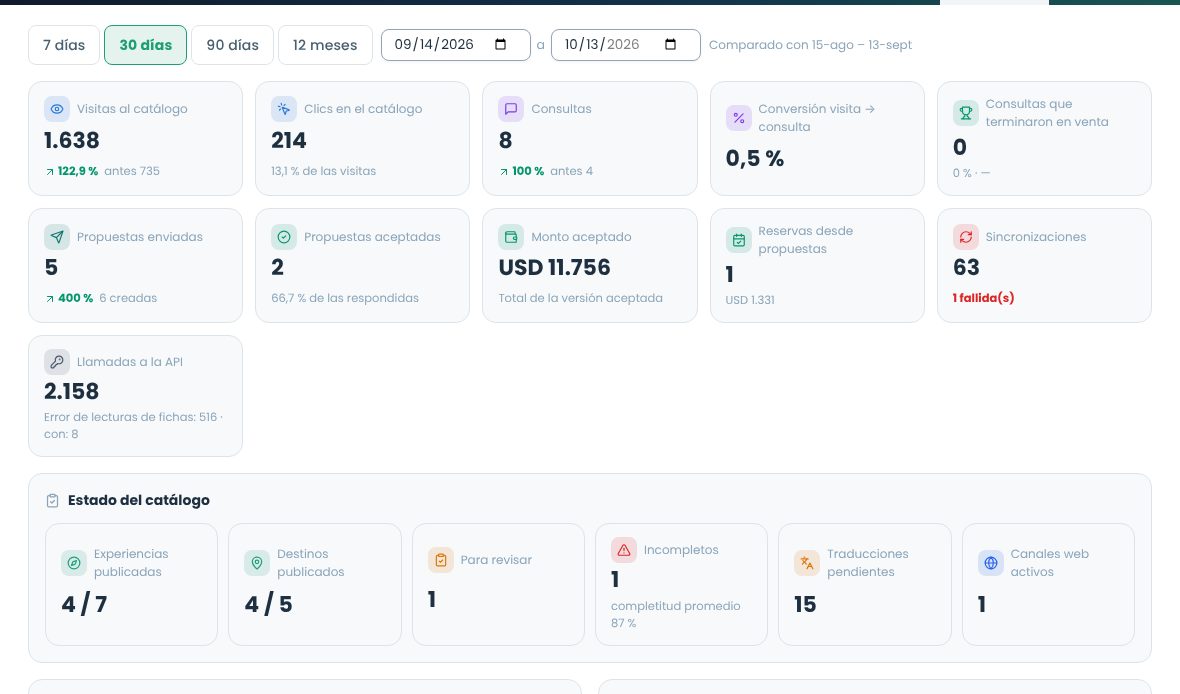Click the Llamadas a la API value 2.158

click(71, 391)
